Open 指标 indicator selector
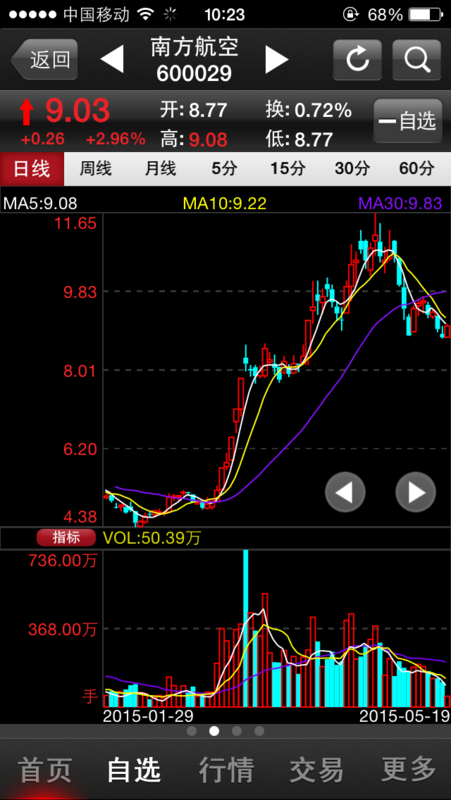The height and width of the screenshot is (800, 451). tap(66, 537)
